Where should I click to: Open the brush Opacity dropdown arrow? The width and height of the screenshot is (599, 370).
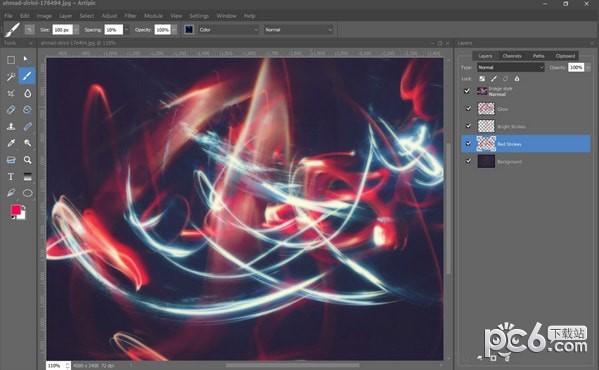tap(174, 29)
